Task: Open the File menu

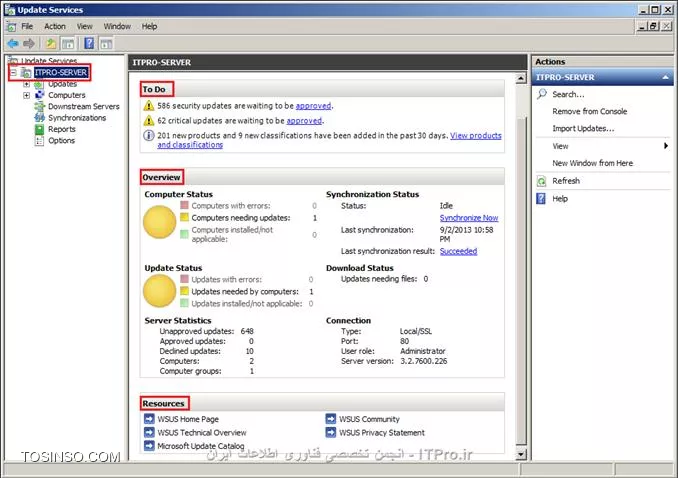Action: 27,26
